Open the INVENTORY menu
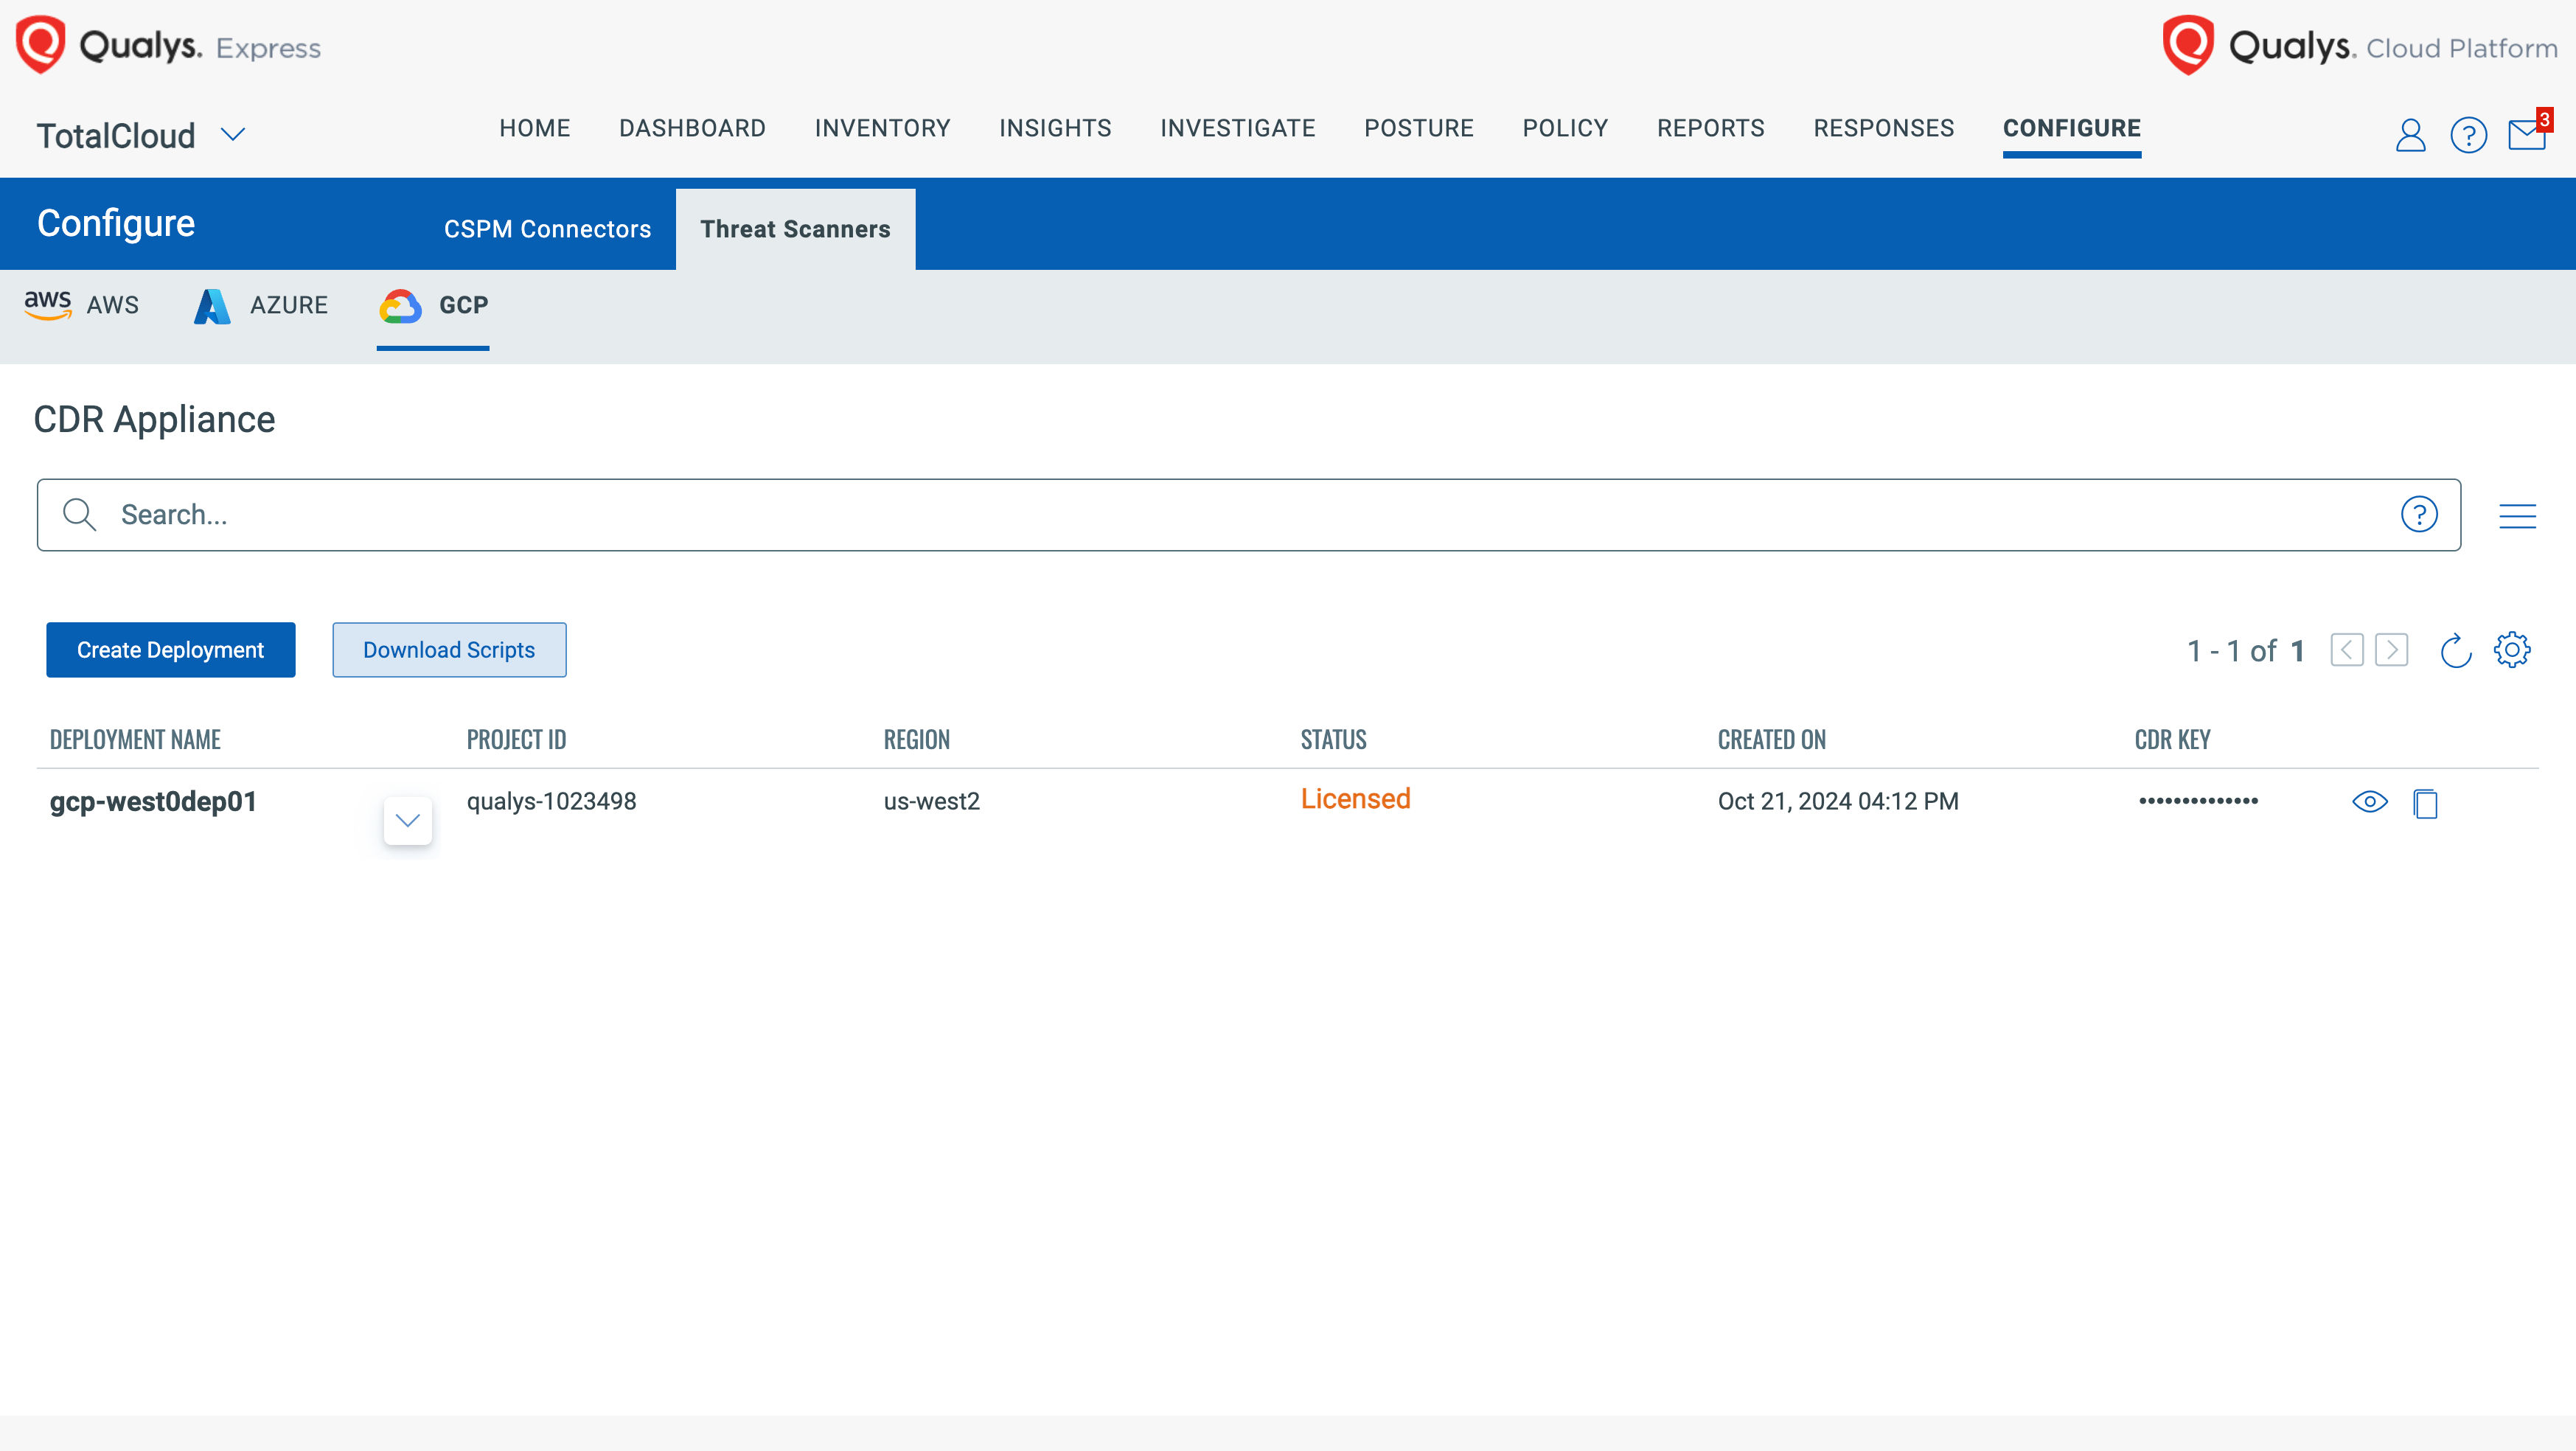 [x=882, y=128]
